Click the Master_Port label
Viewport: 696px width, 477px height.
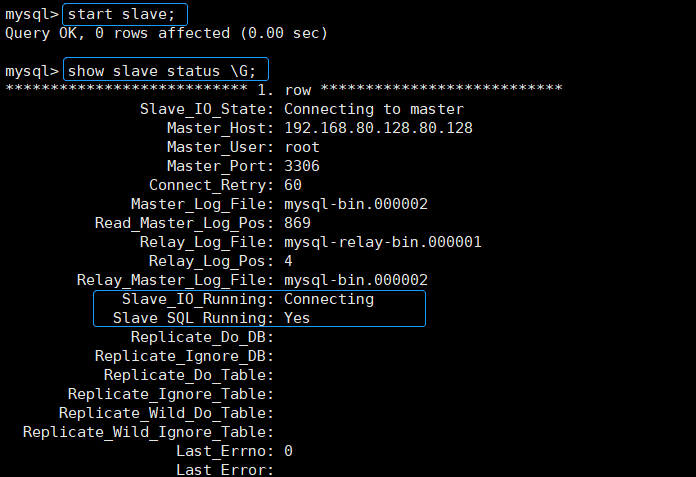(220, 166)
